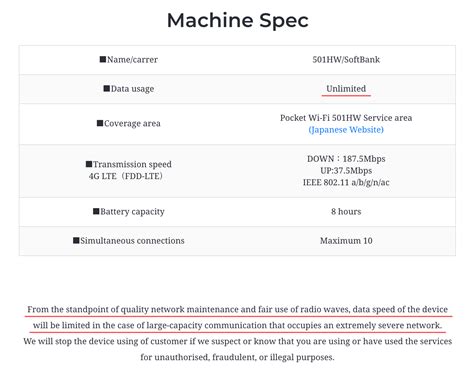Click the Name/carrer row label
The image size is (474, 373).
tap(129, 60)
